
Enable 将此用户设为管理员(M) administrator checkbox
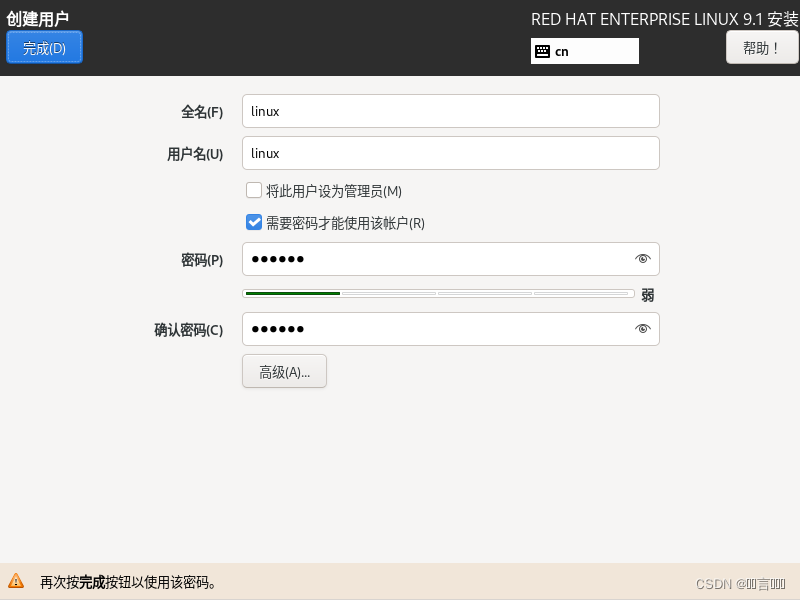[x=254, y=190]
